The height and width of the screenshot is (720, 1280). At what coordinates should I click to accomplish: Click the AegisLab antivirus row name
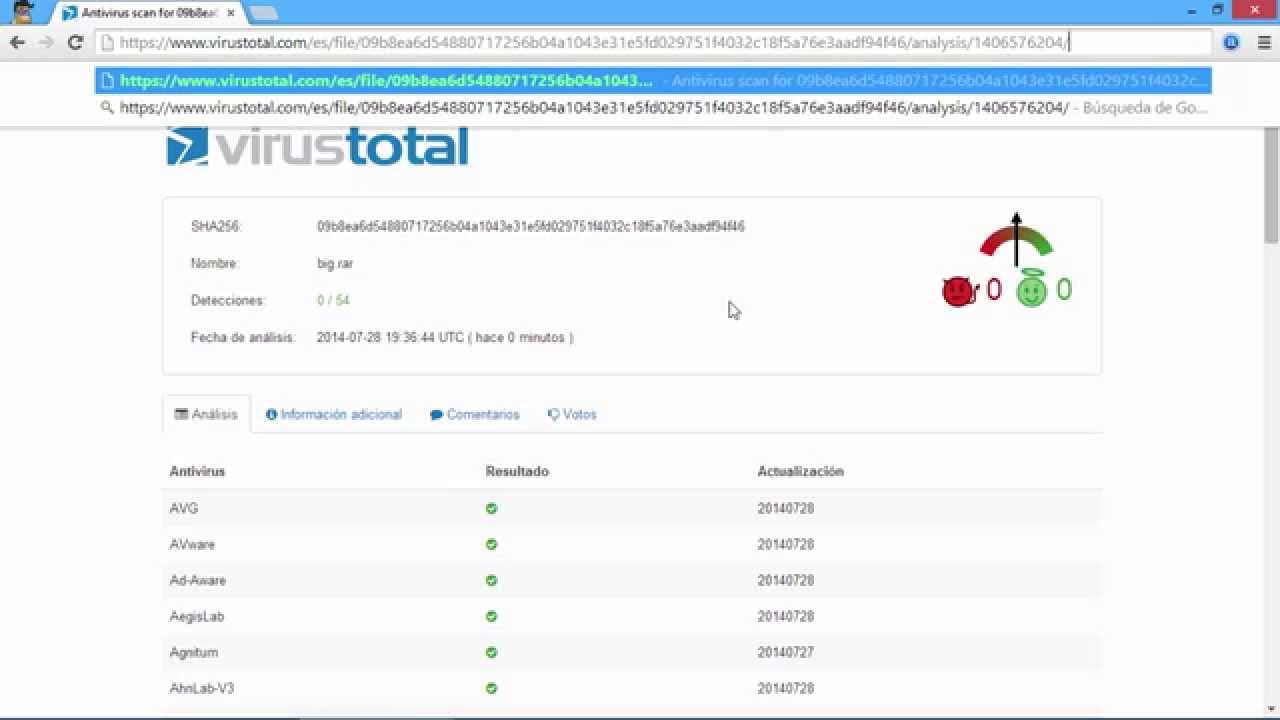(196, 616)
